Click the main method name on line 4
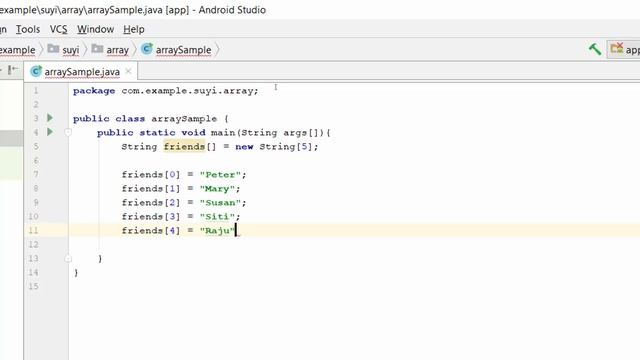This screenshot has width=640, height=360. (x=223, y=133)
